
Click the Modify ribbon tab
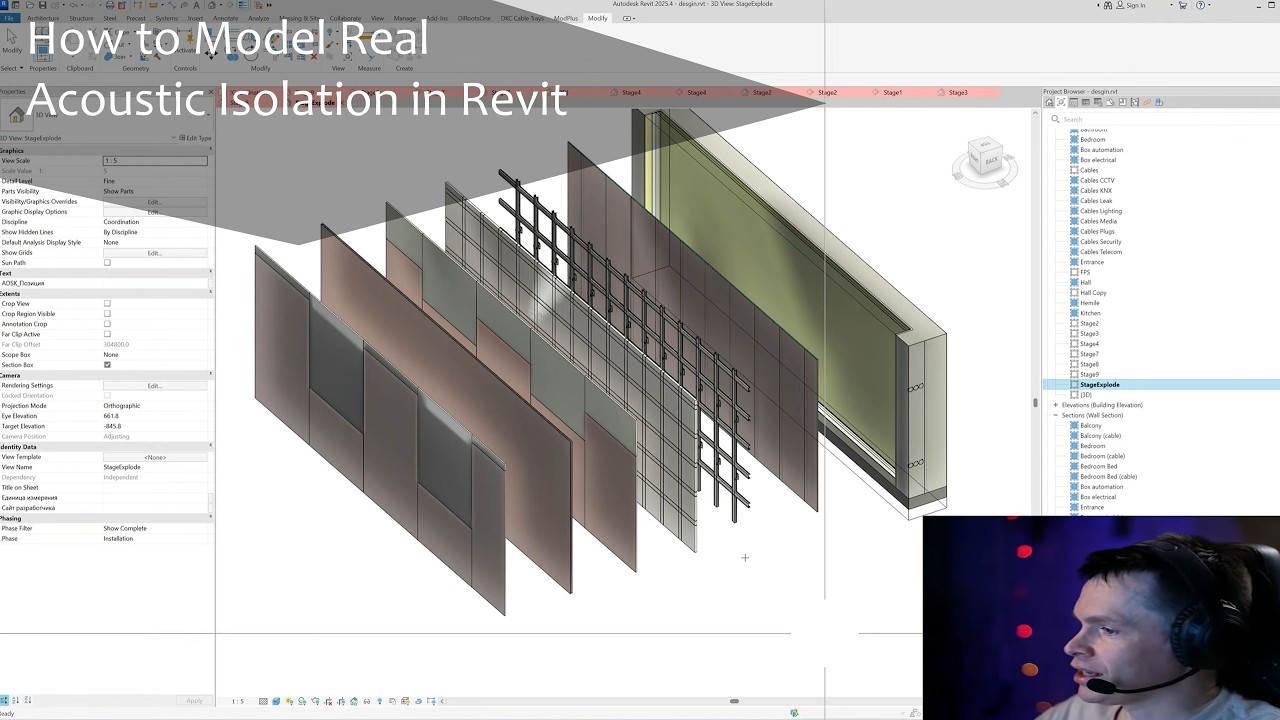597,18
